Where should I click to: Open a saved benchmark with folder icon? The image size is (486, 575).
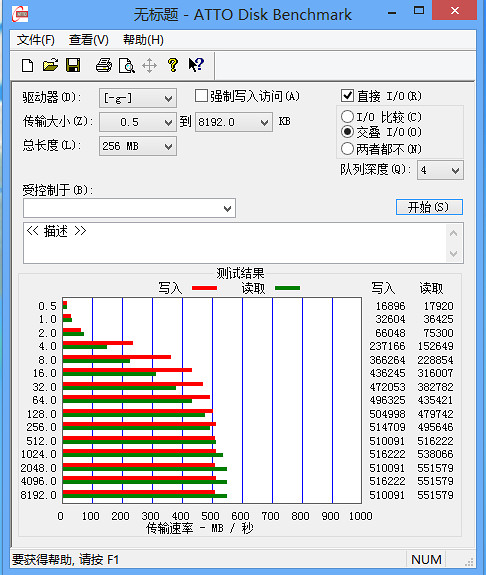(x=50, y=65)
